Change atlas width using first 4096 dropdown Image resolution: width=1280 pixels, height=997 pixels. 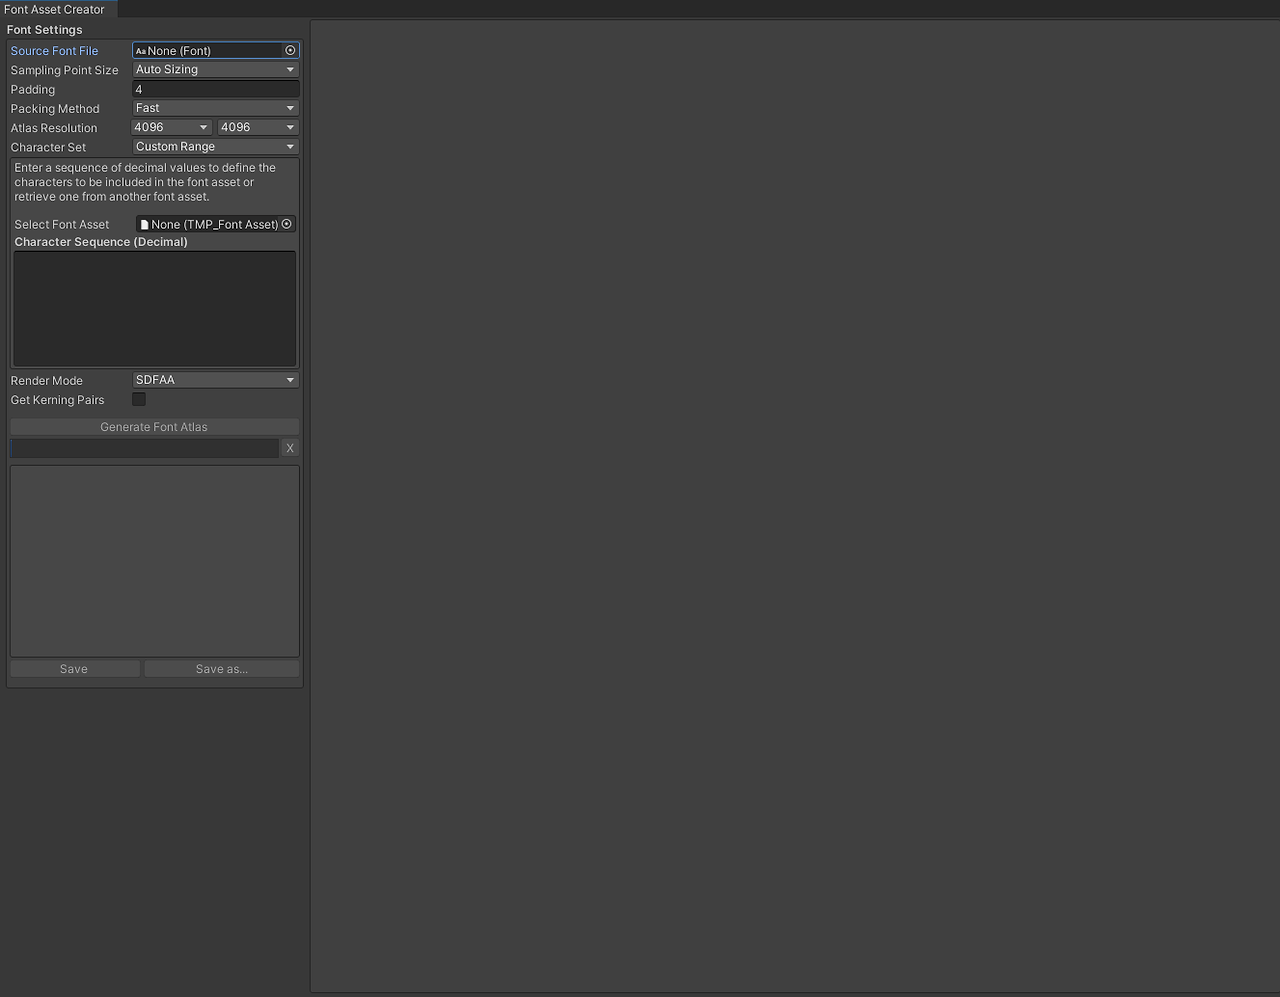point(171,127)
